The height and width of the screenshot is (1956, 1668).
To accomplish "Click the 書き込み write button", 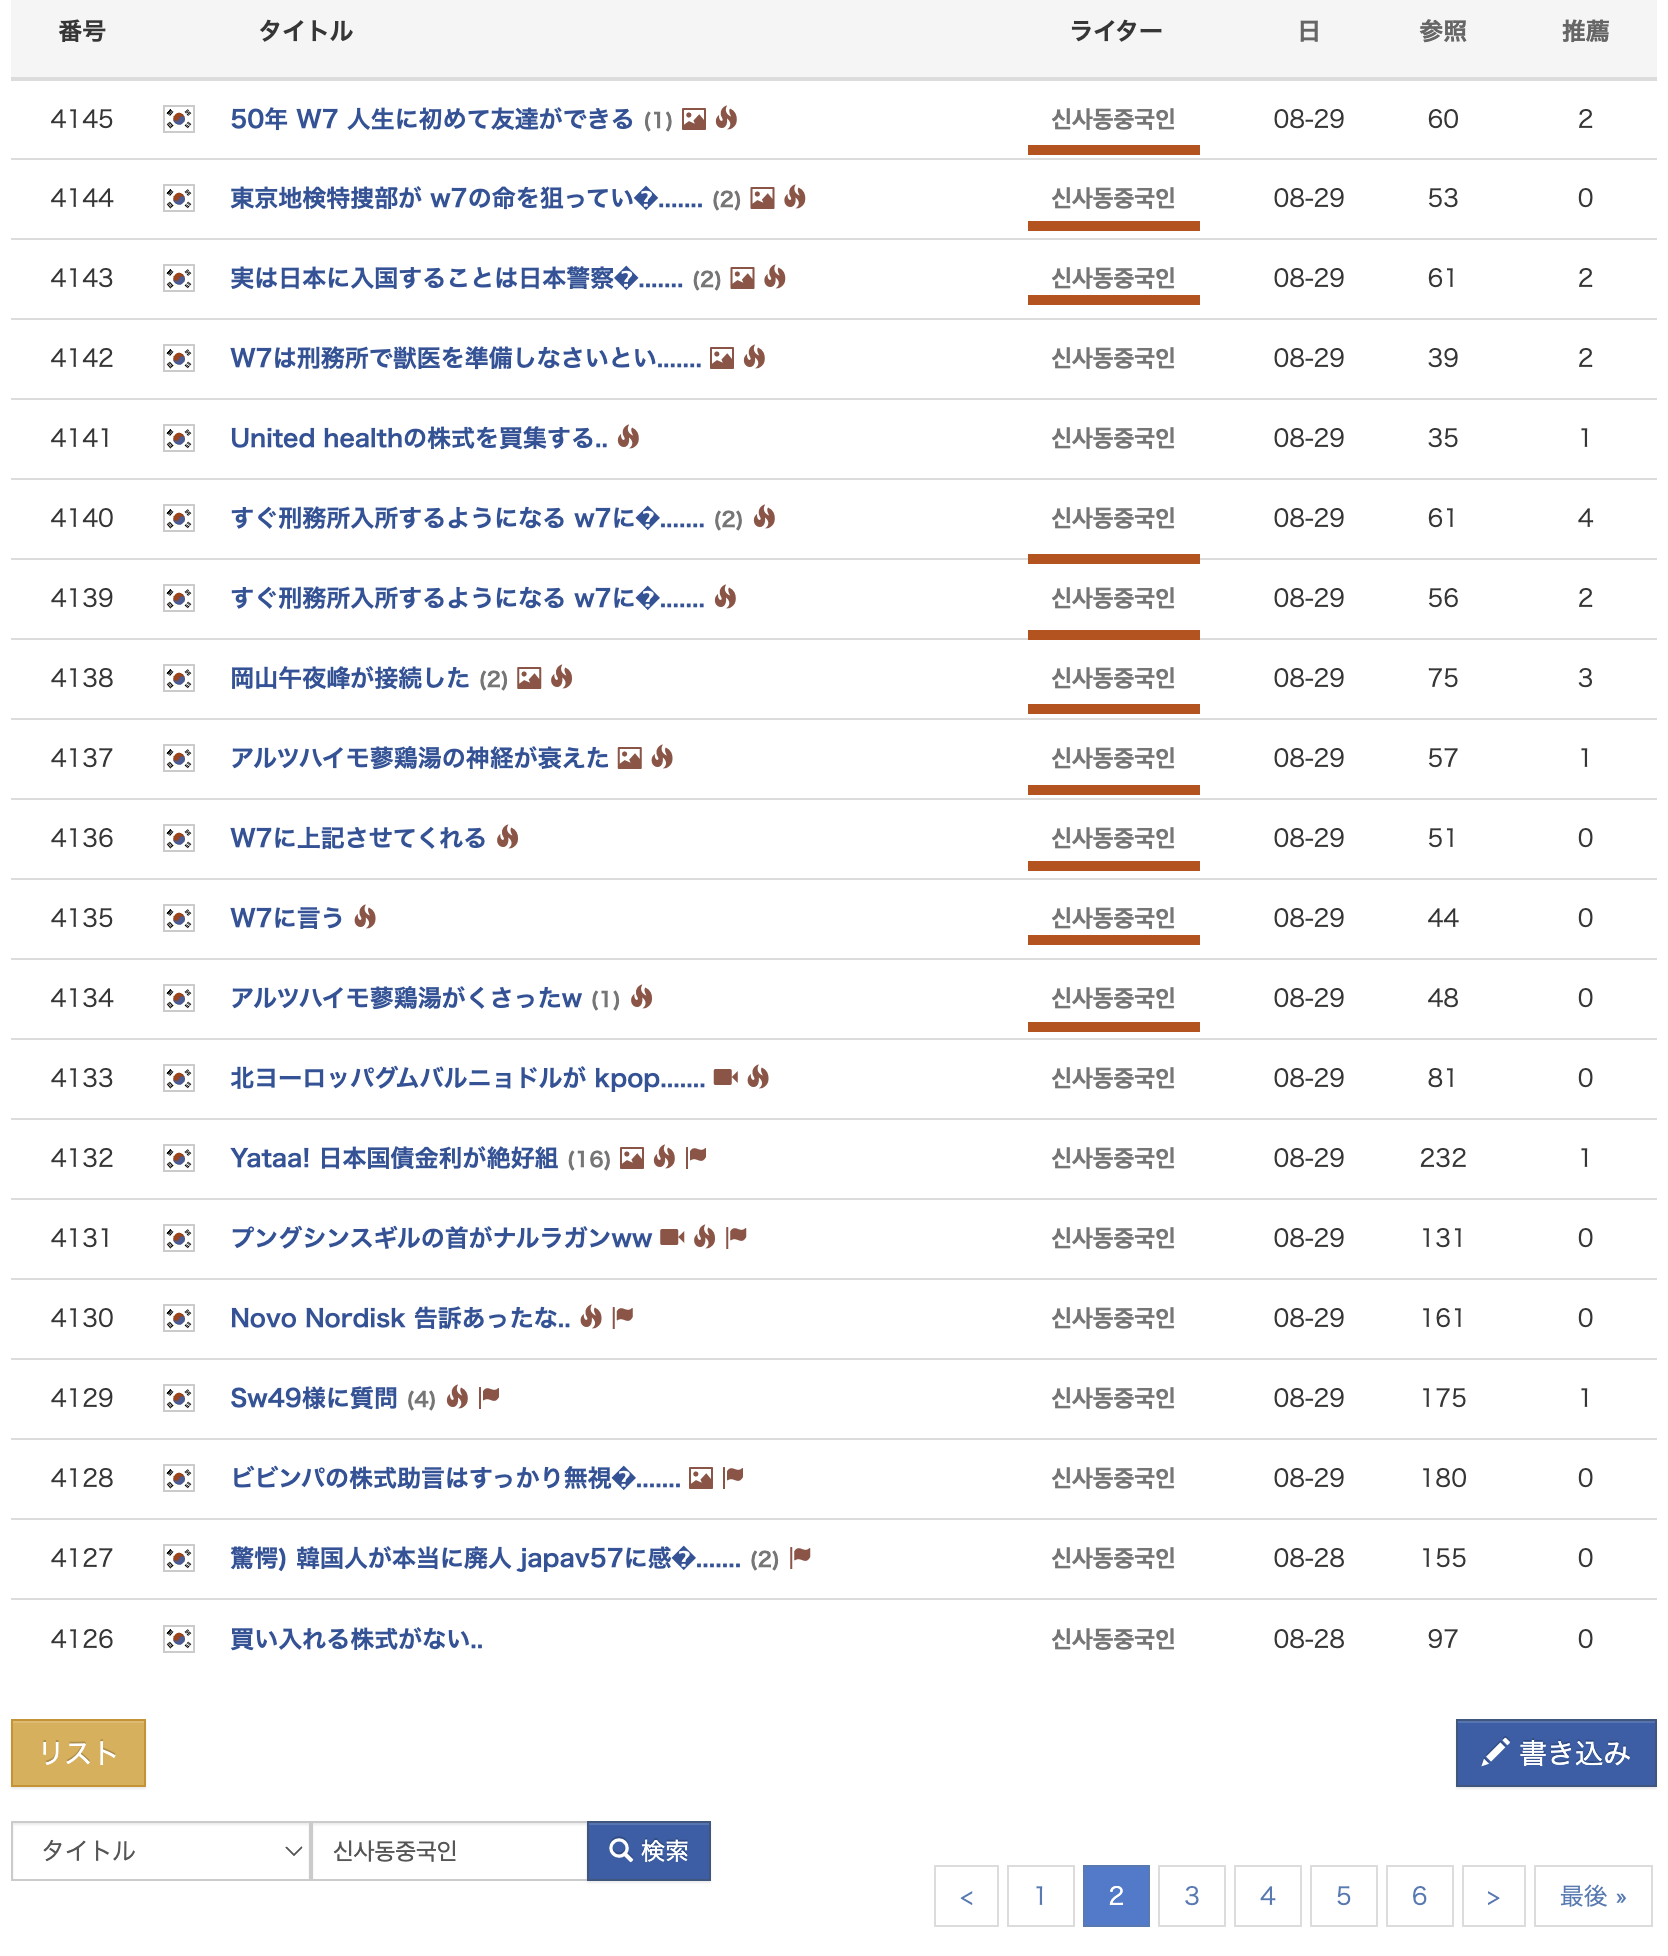I will pos(1555,1753).
